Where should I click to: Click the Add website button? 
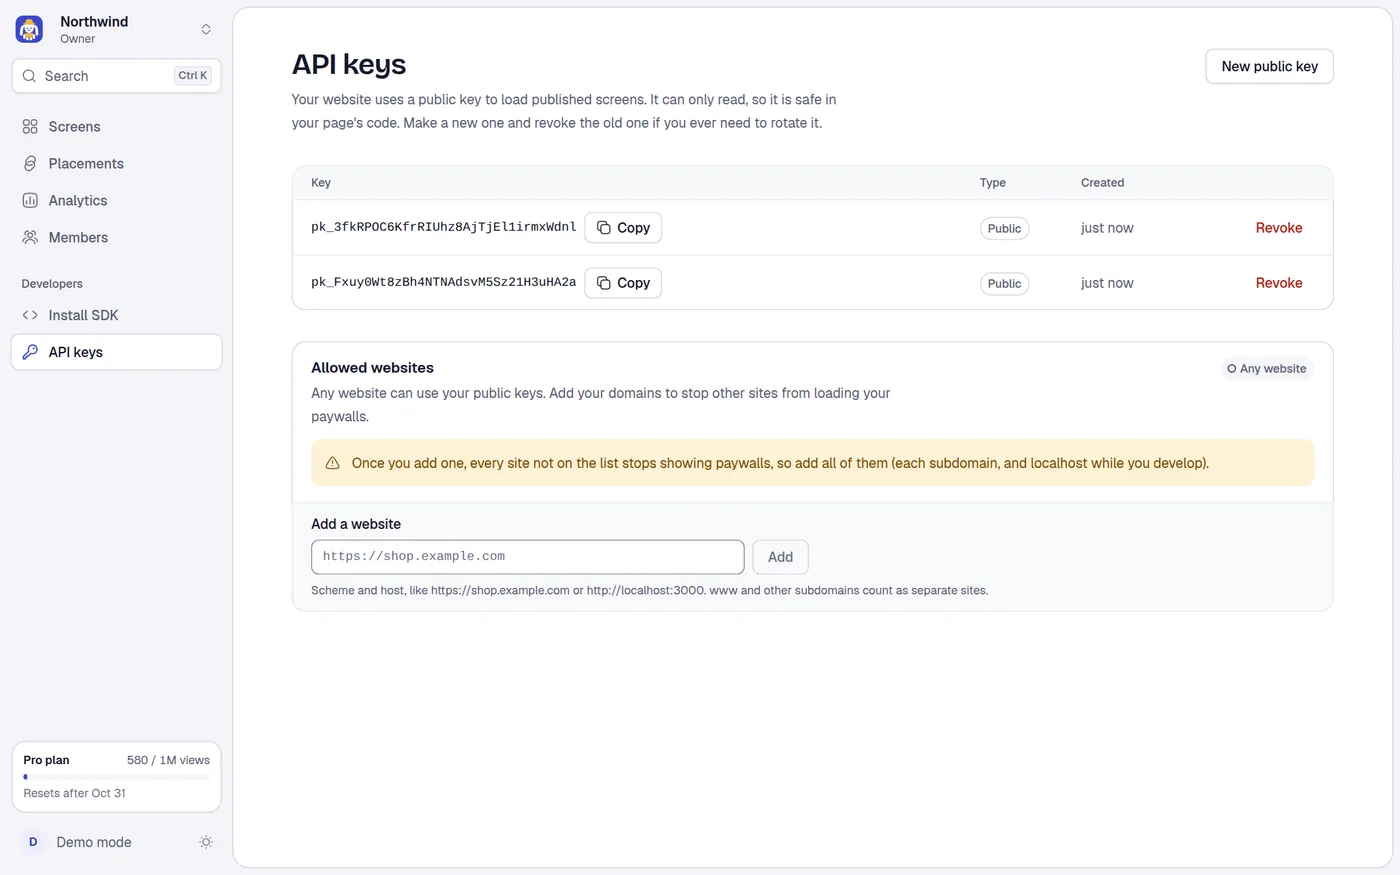pos(780,557)
